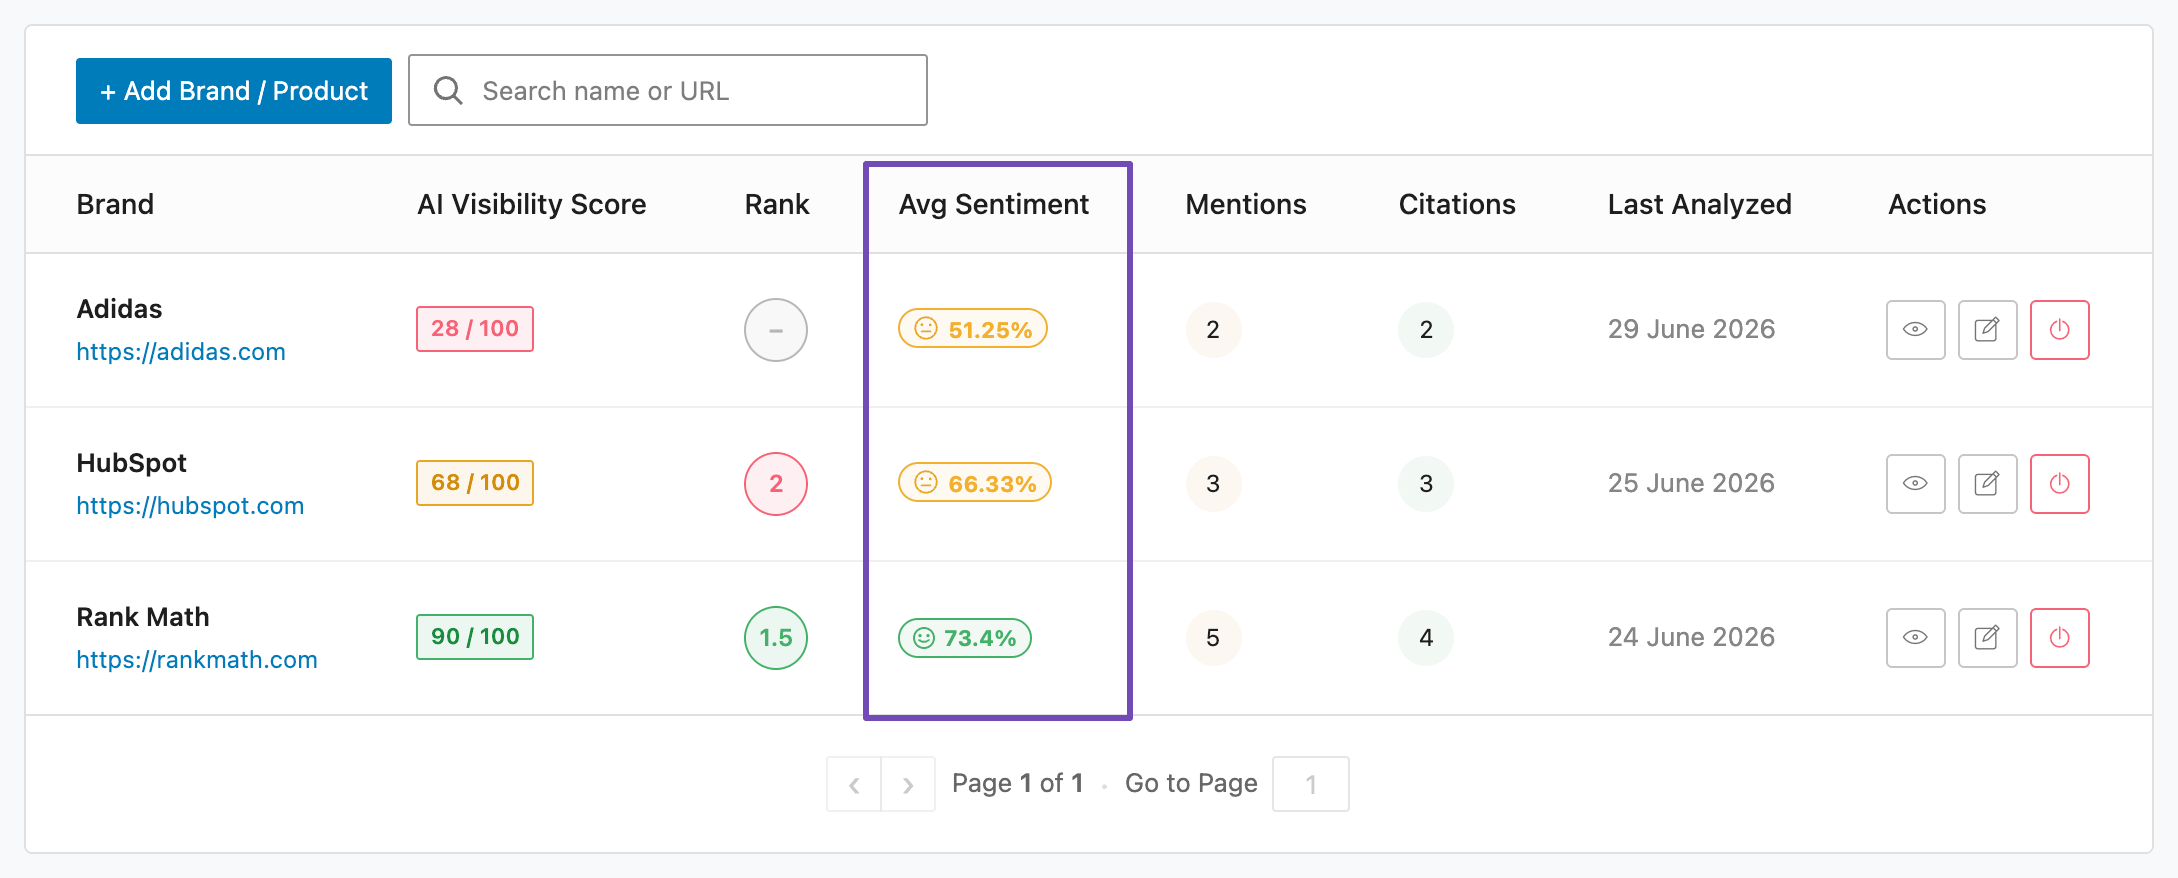2178x878 pixels.
Task: Click the 90 / 100 visibility score badge
Action: point(475,637)
